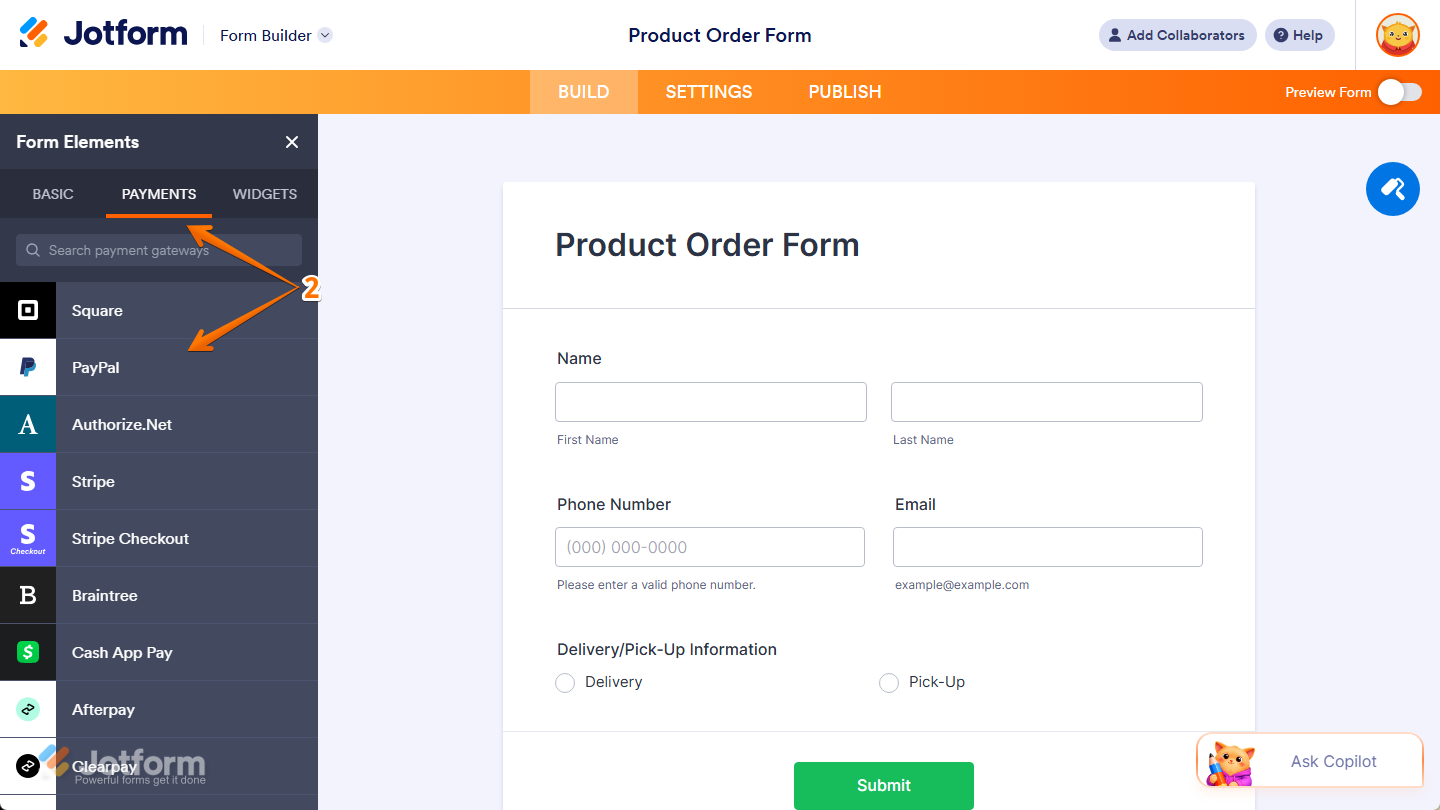Enable the Preview Form toggle

1398,91
